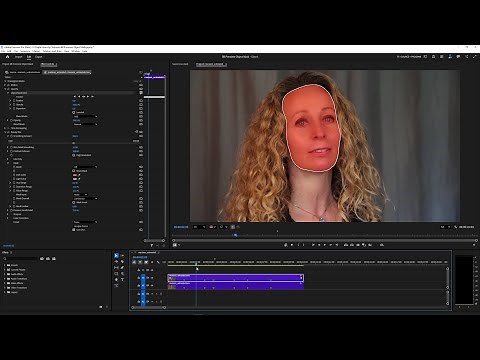Screen dimensions: 480x360
Task: Click the Analyze Frame button
Action: (81, 226)
